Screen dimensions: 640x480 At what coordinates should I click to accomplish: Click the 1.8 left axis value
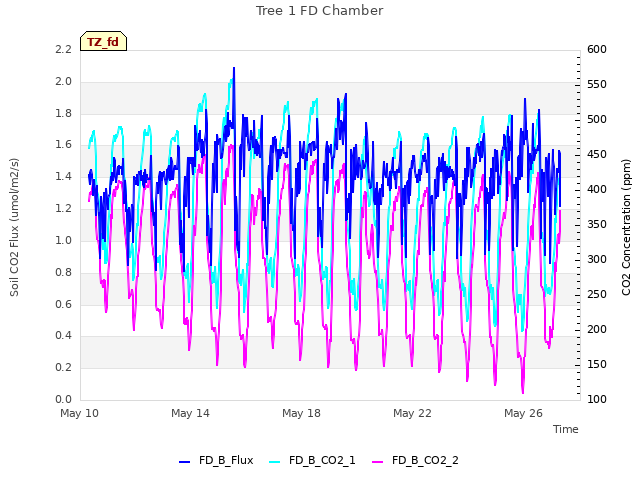click(x=63, y=113)
